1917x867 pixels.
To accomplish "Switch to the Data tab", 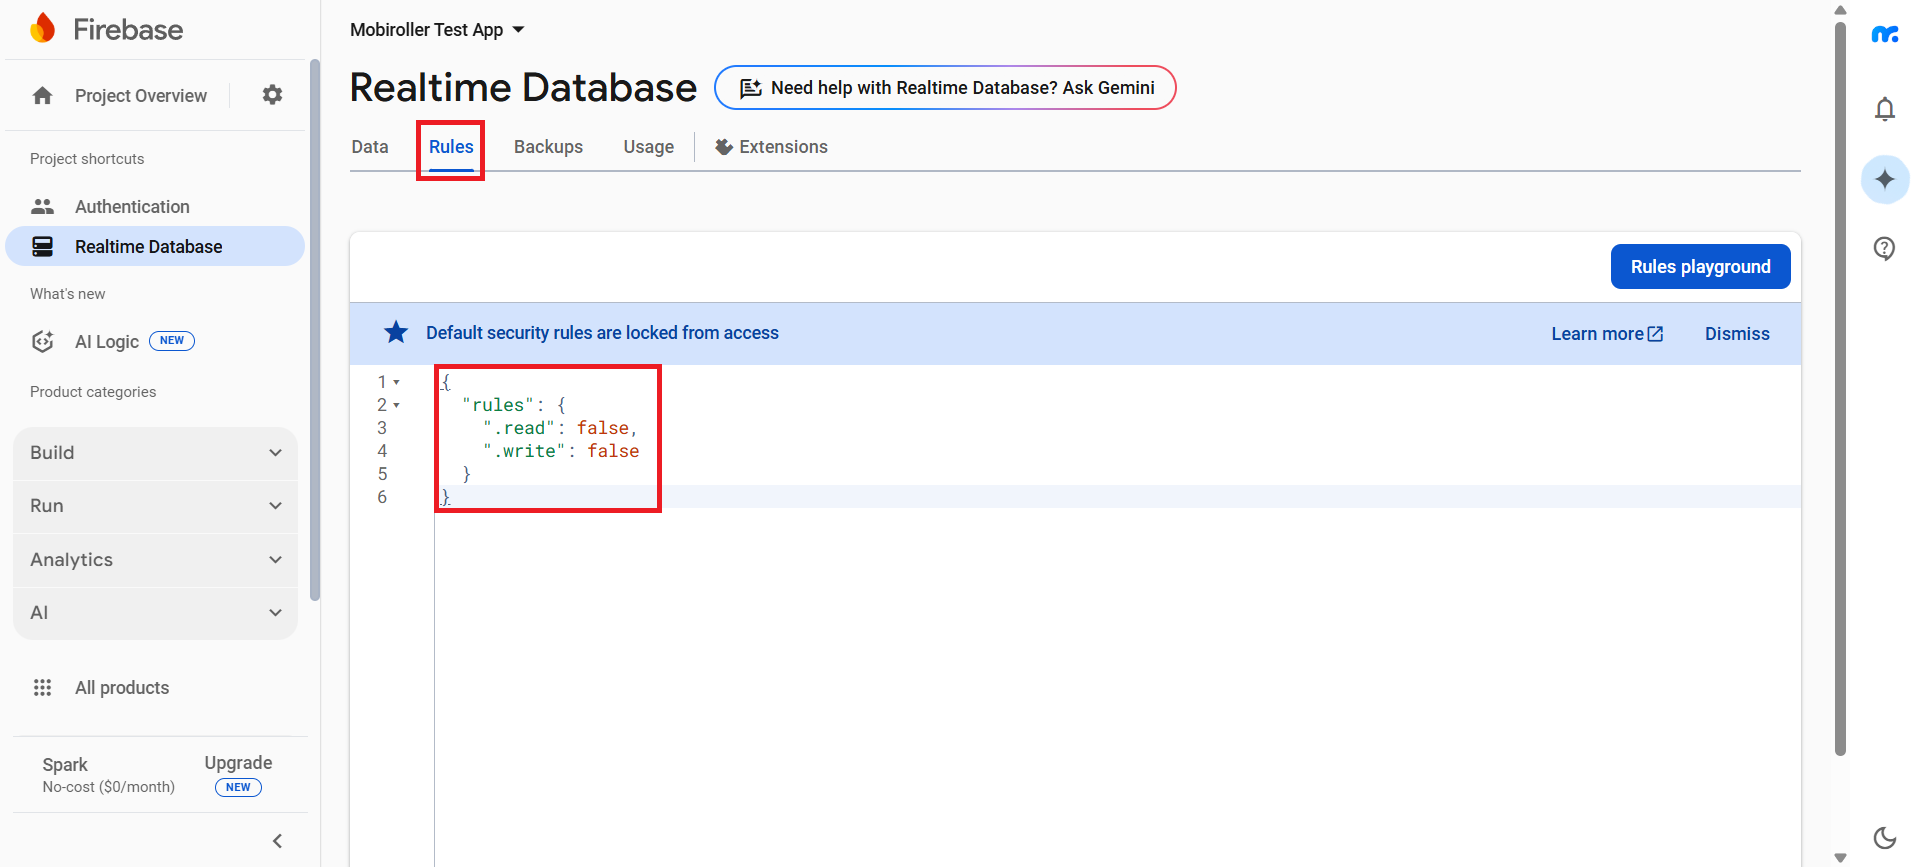I will (370, 147).
